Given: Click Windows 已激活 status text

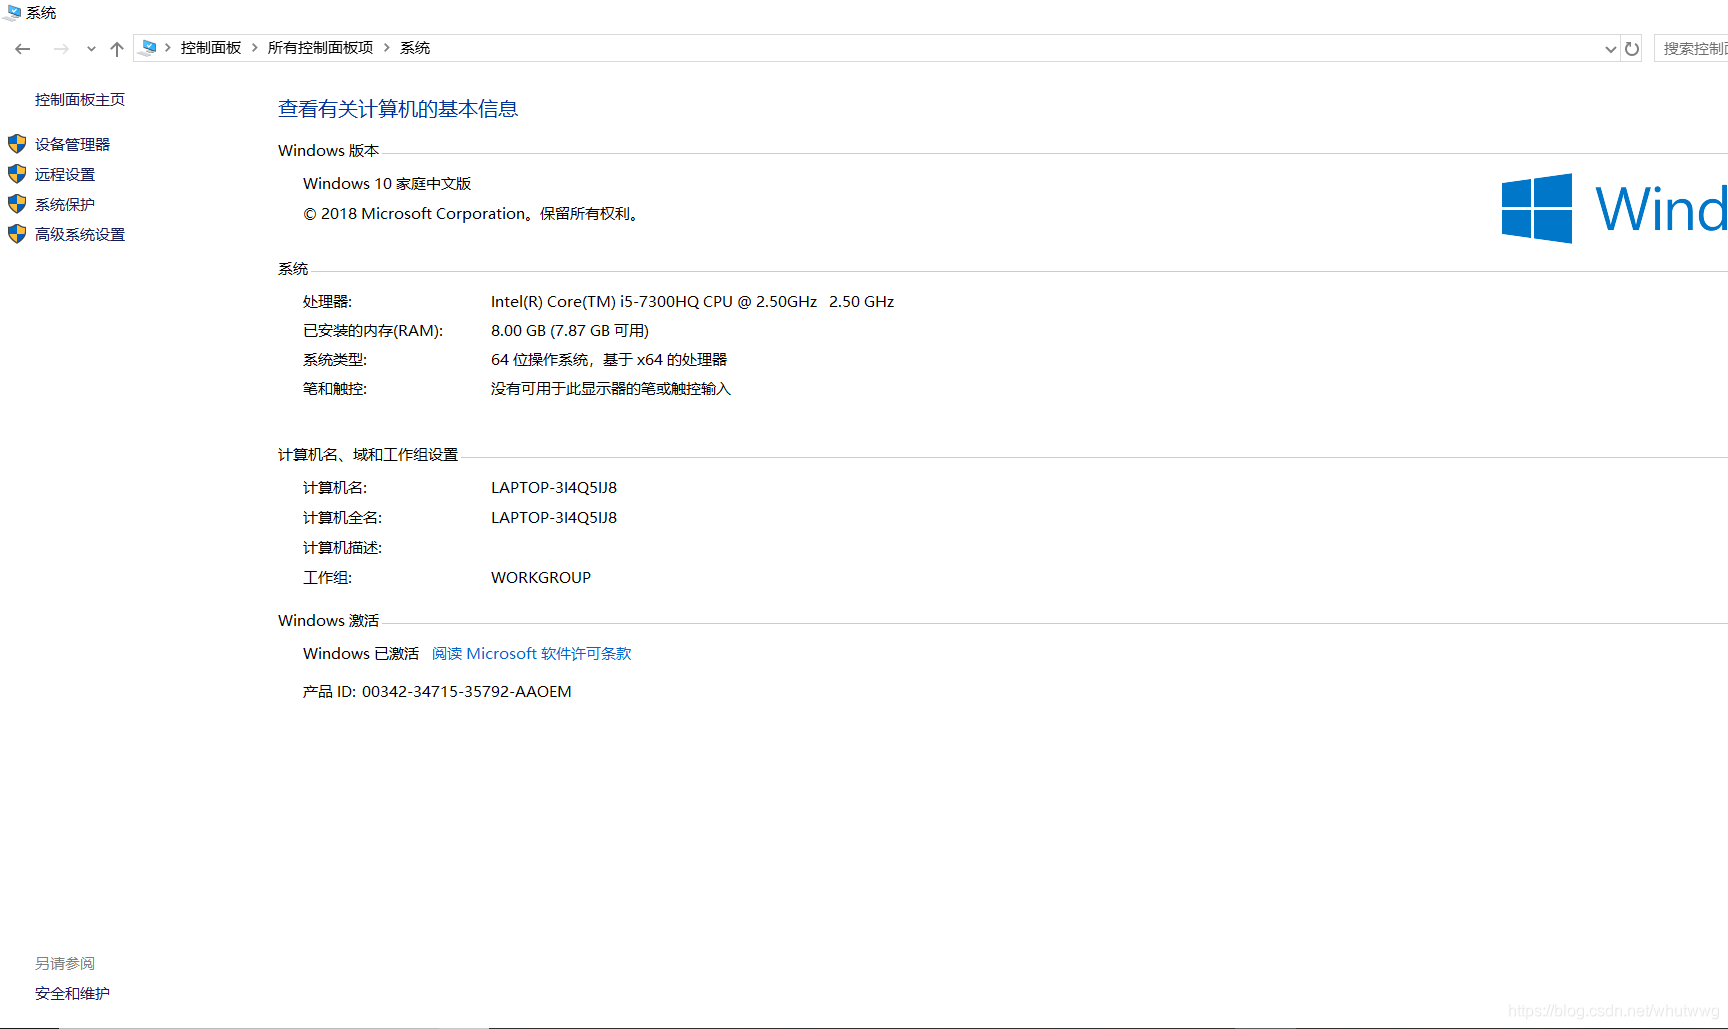Looking at the screenshot, I should coord(361,654).
